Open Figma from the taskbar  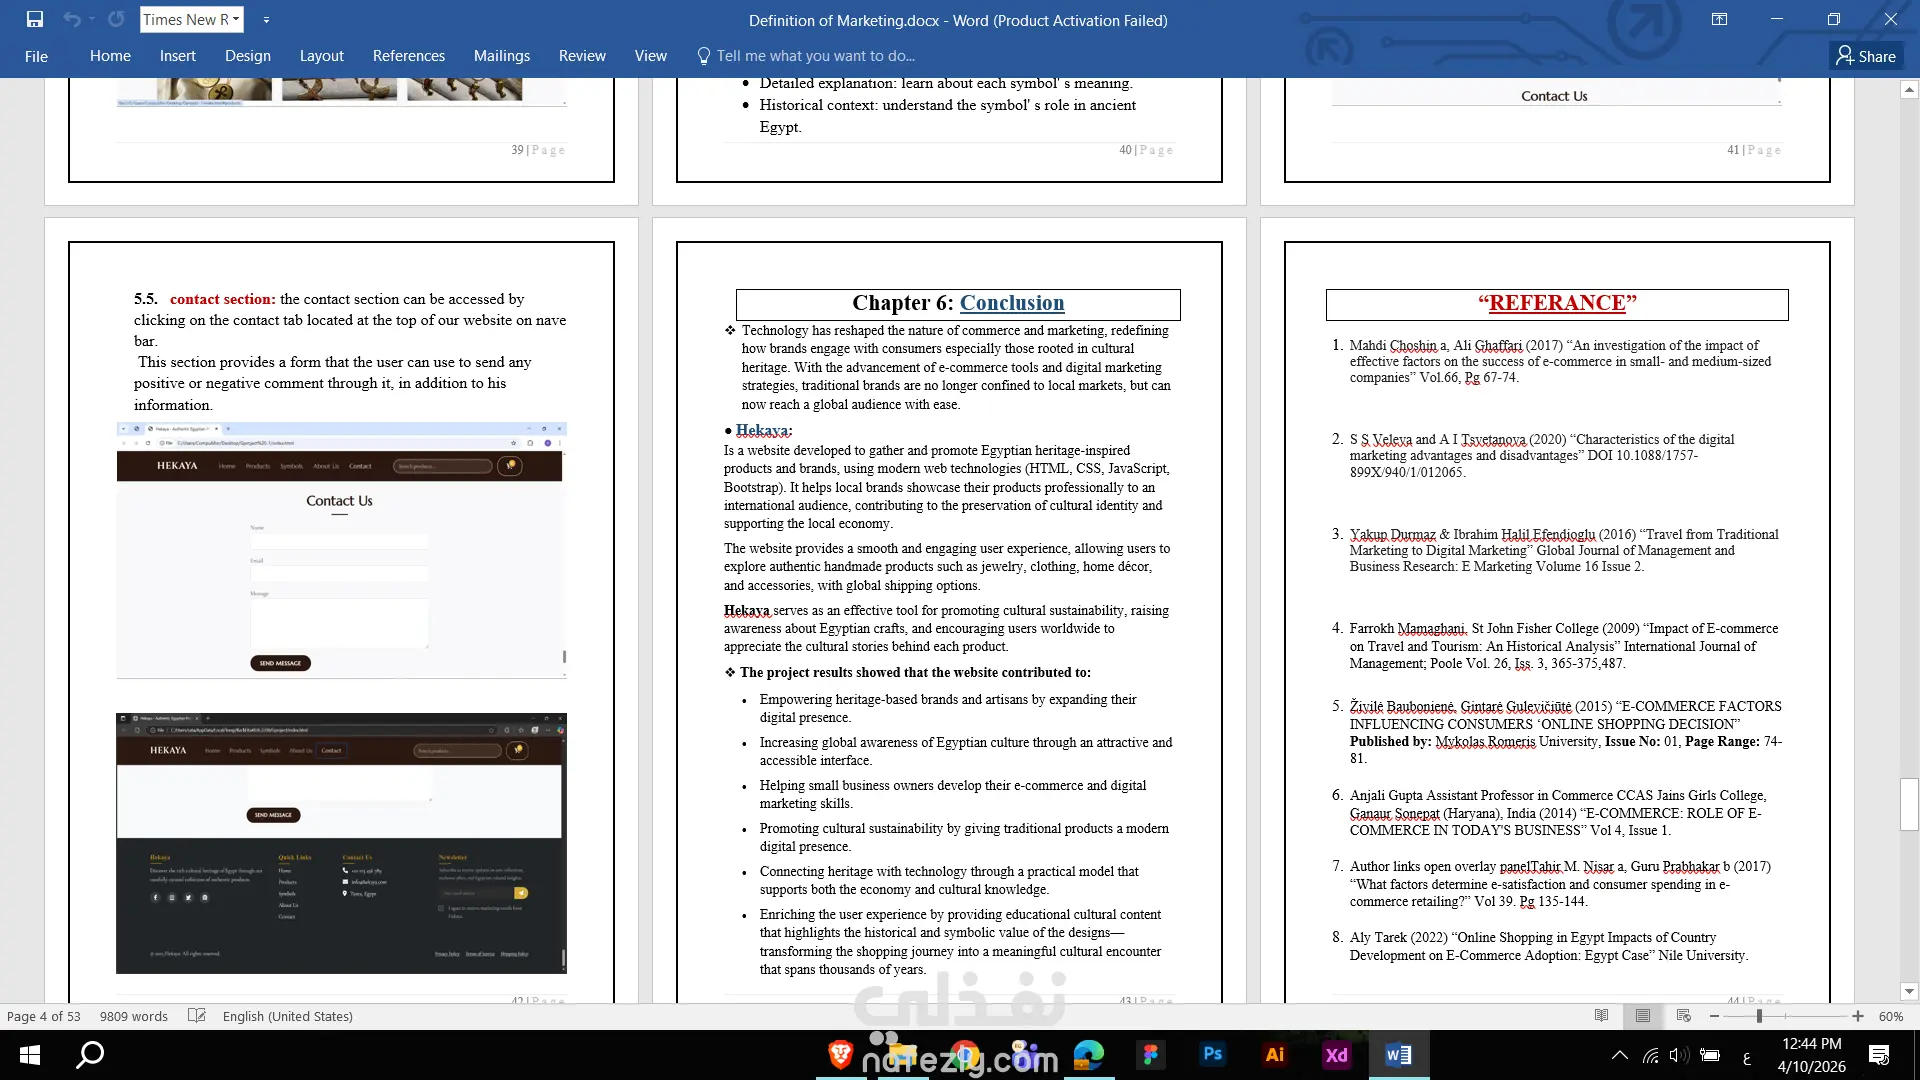1151,1055
